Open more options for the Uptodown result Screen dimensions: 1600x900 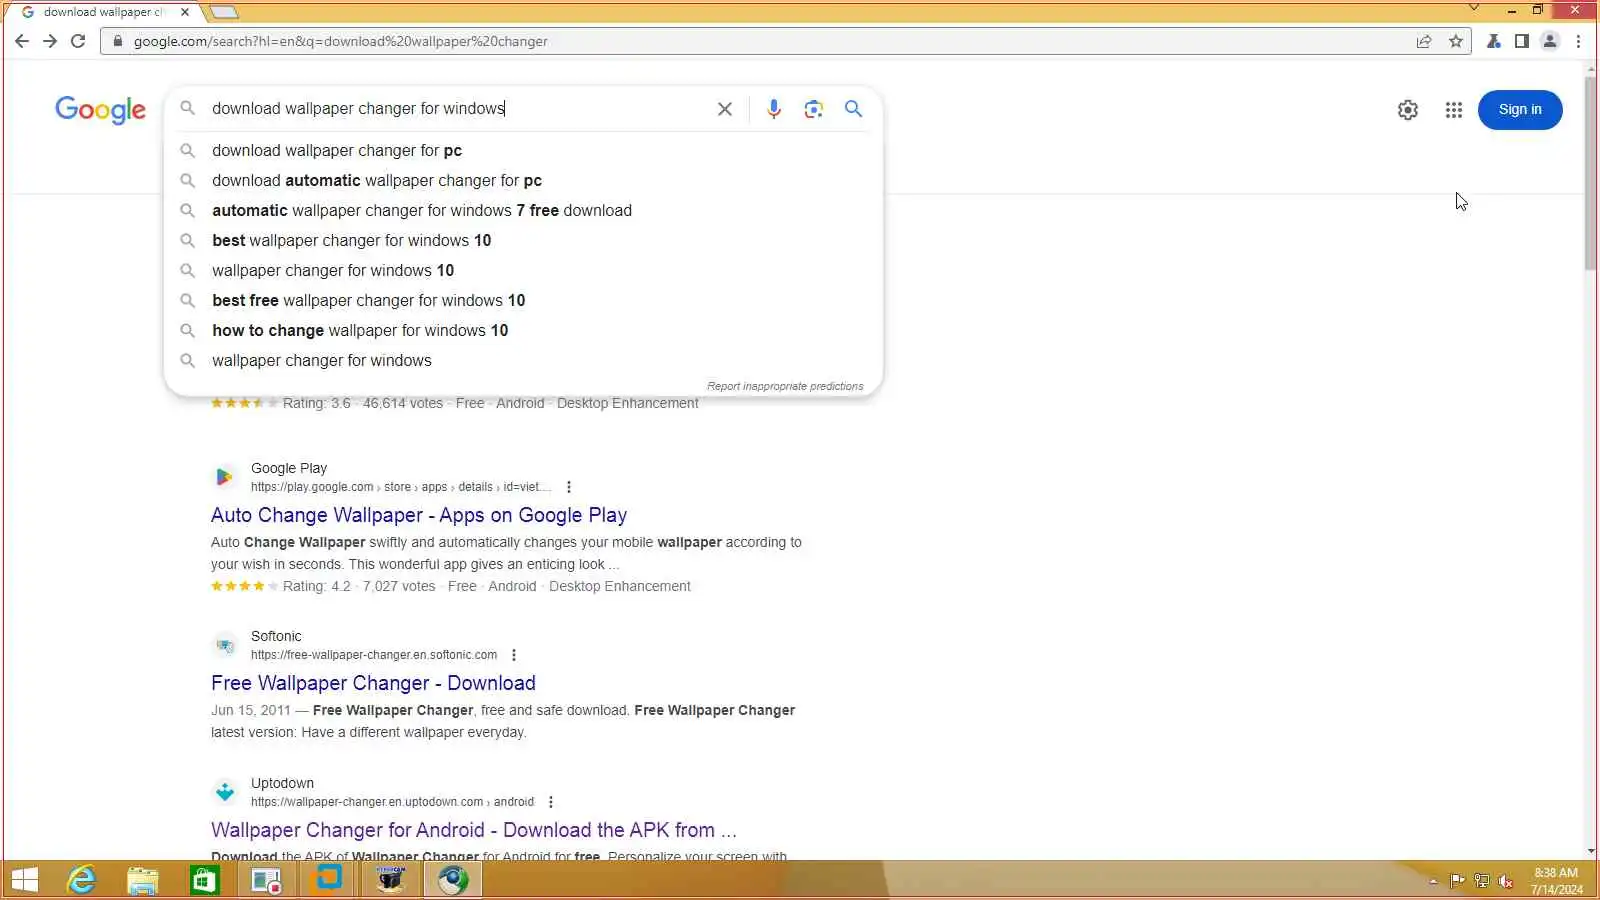(551, 802)
